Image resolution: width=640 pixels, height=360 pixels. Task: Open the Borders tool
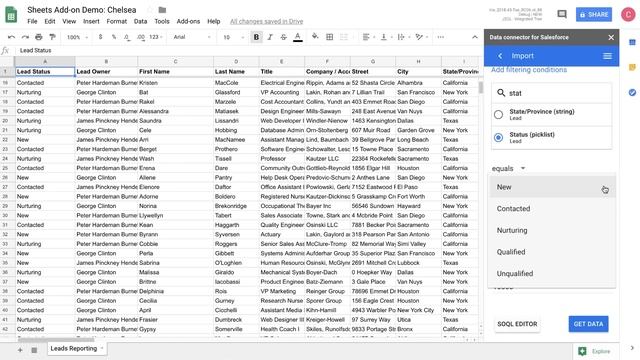(x=329, y=37)
